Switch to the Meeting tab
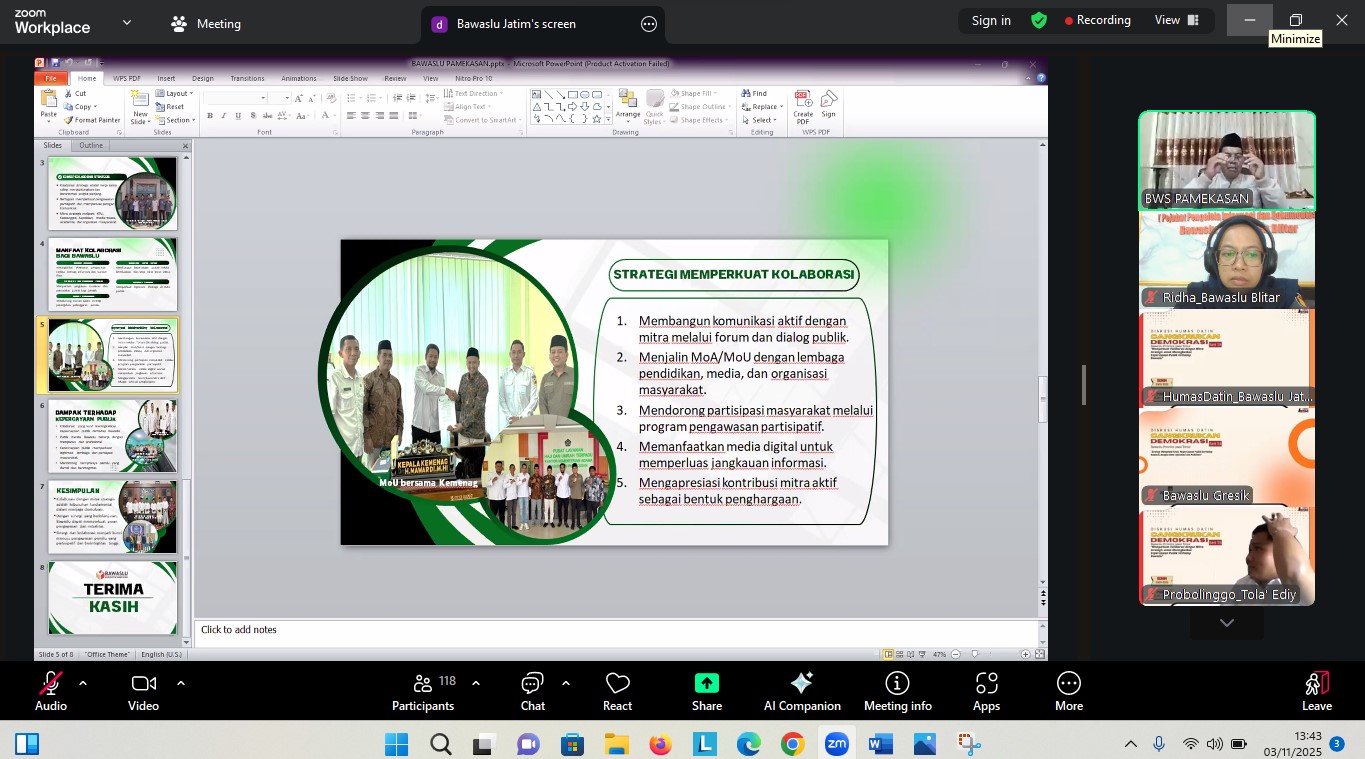Viewport: 1365px width, 759px height. click(206, 24)
